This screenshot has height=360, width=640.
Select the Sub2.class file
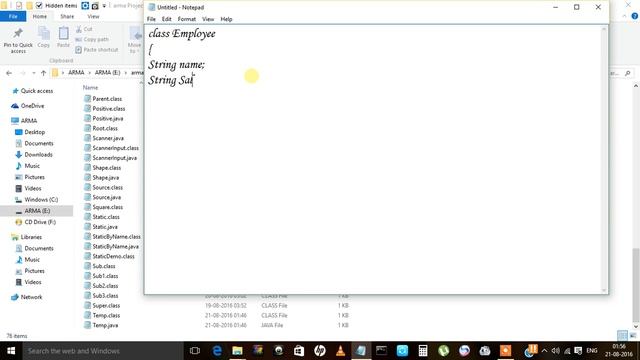pos(105,286)
